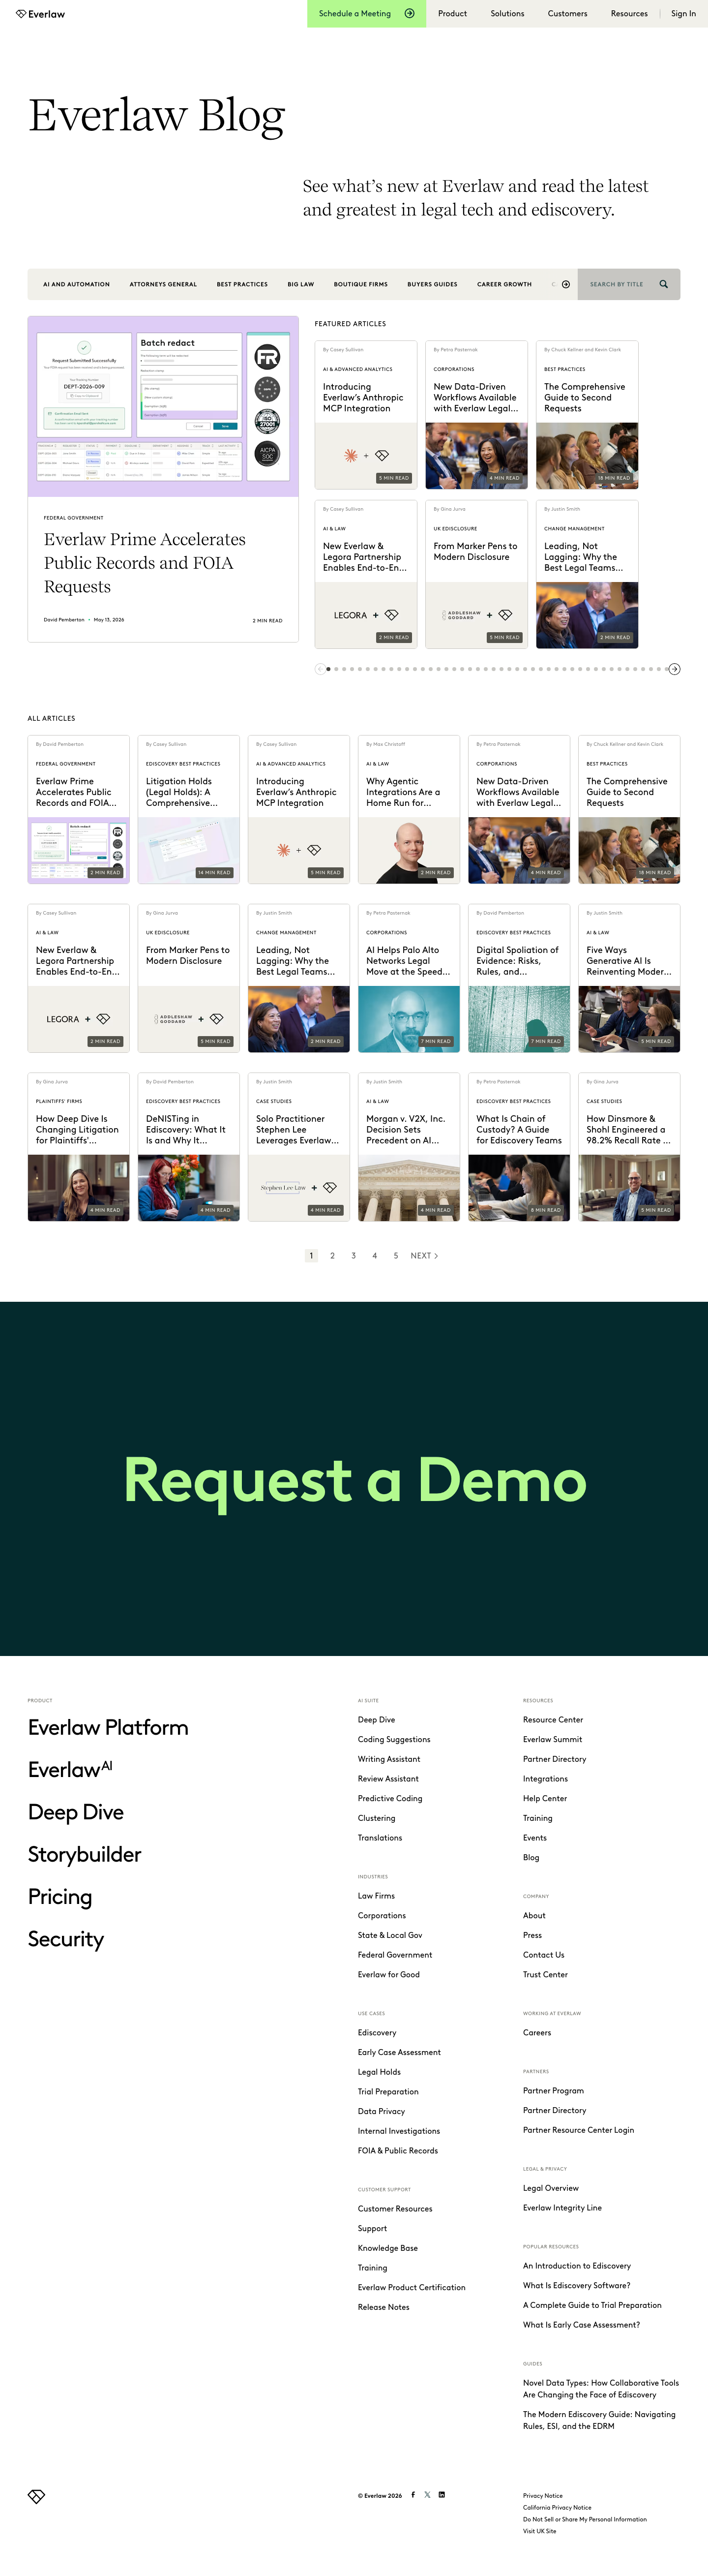
Task: Click Sign In
Action: (x=683, y=14)
